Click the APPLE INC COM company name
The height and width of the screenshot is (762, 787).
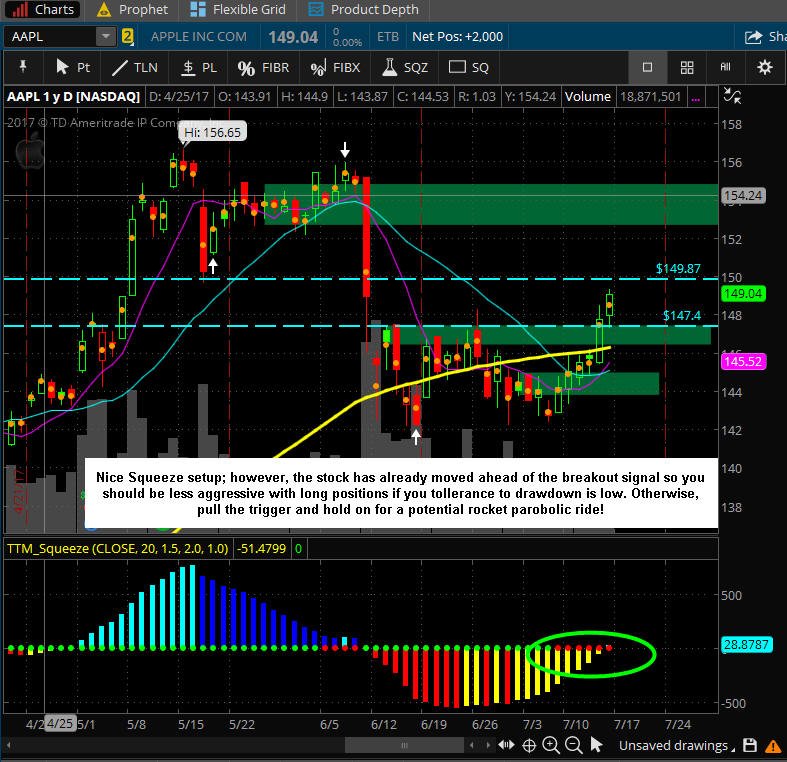coord(199,37)
